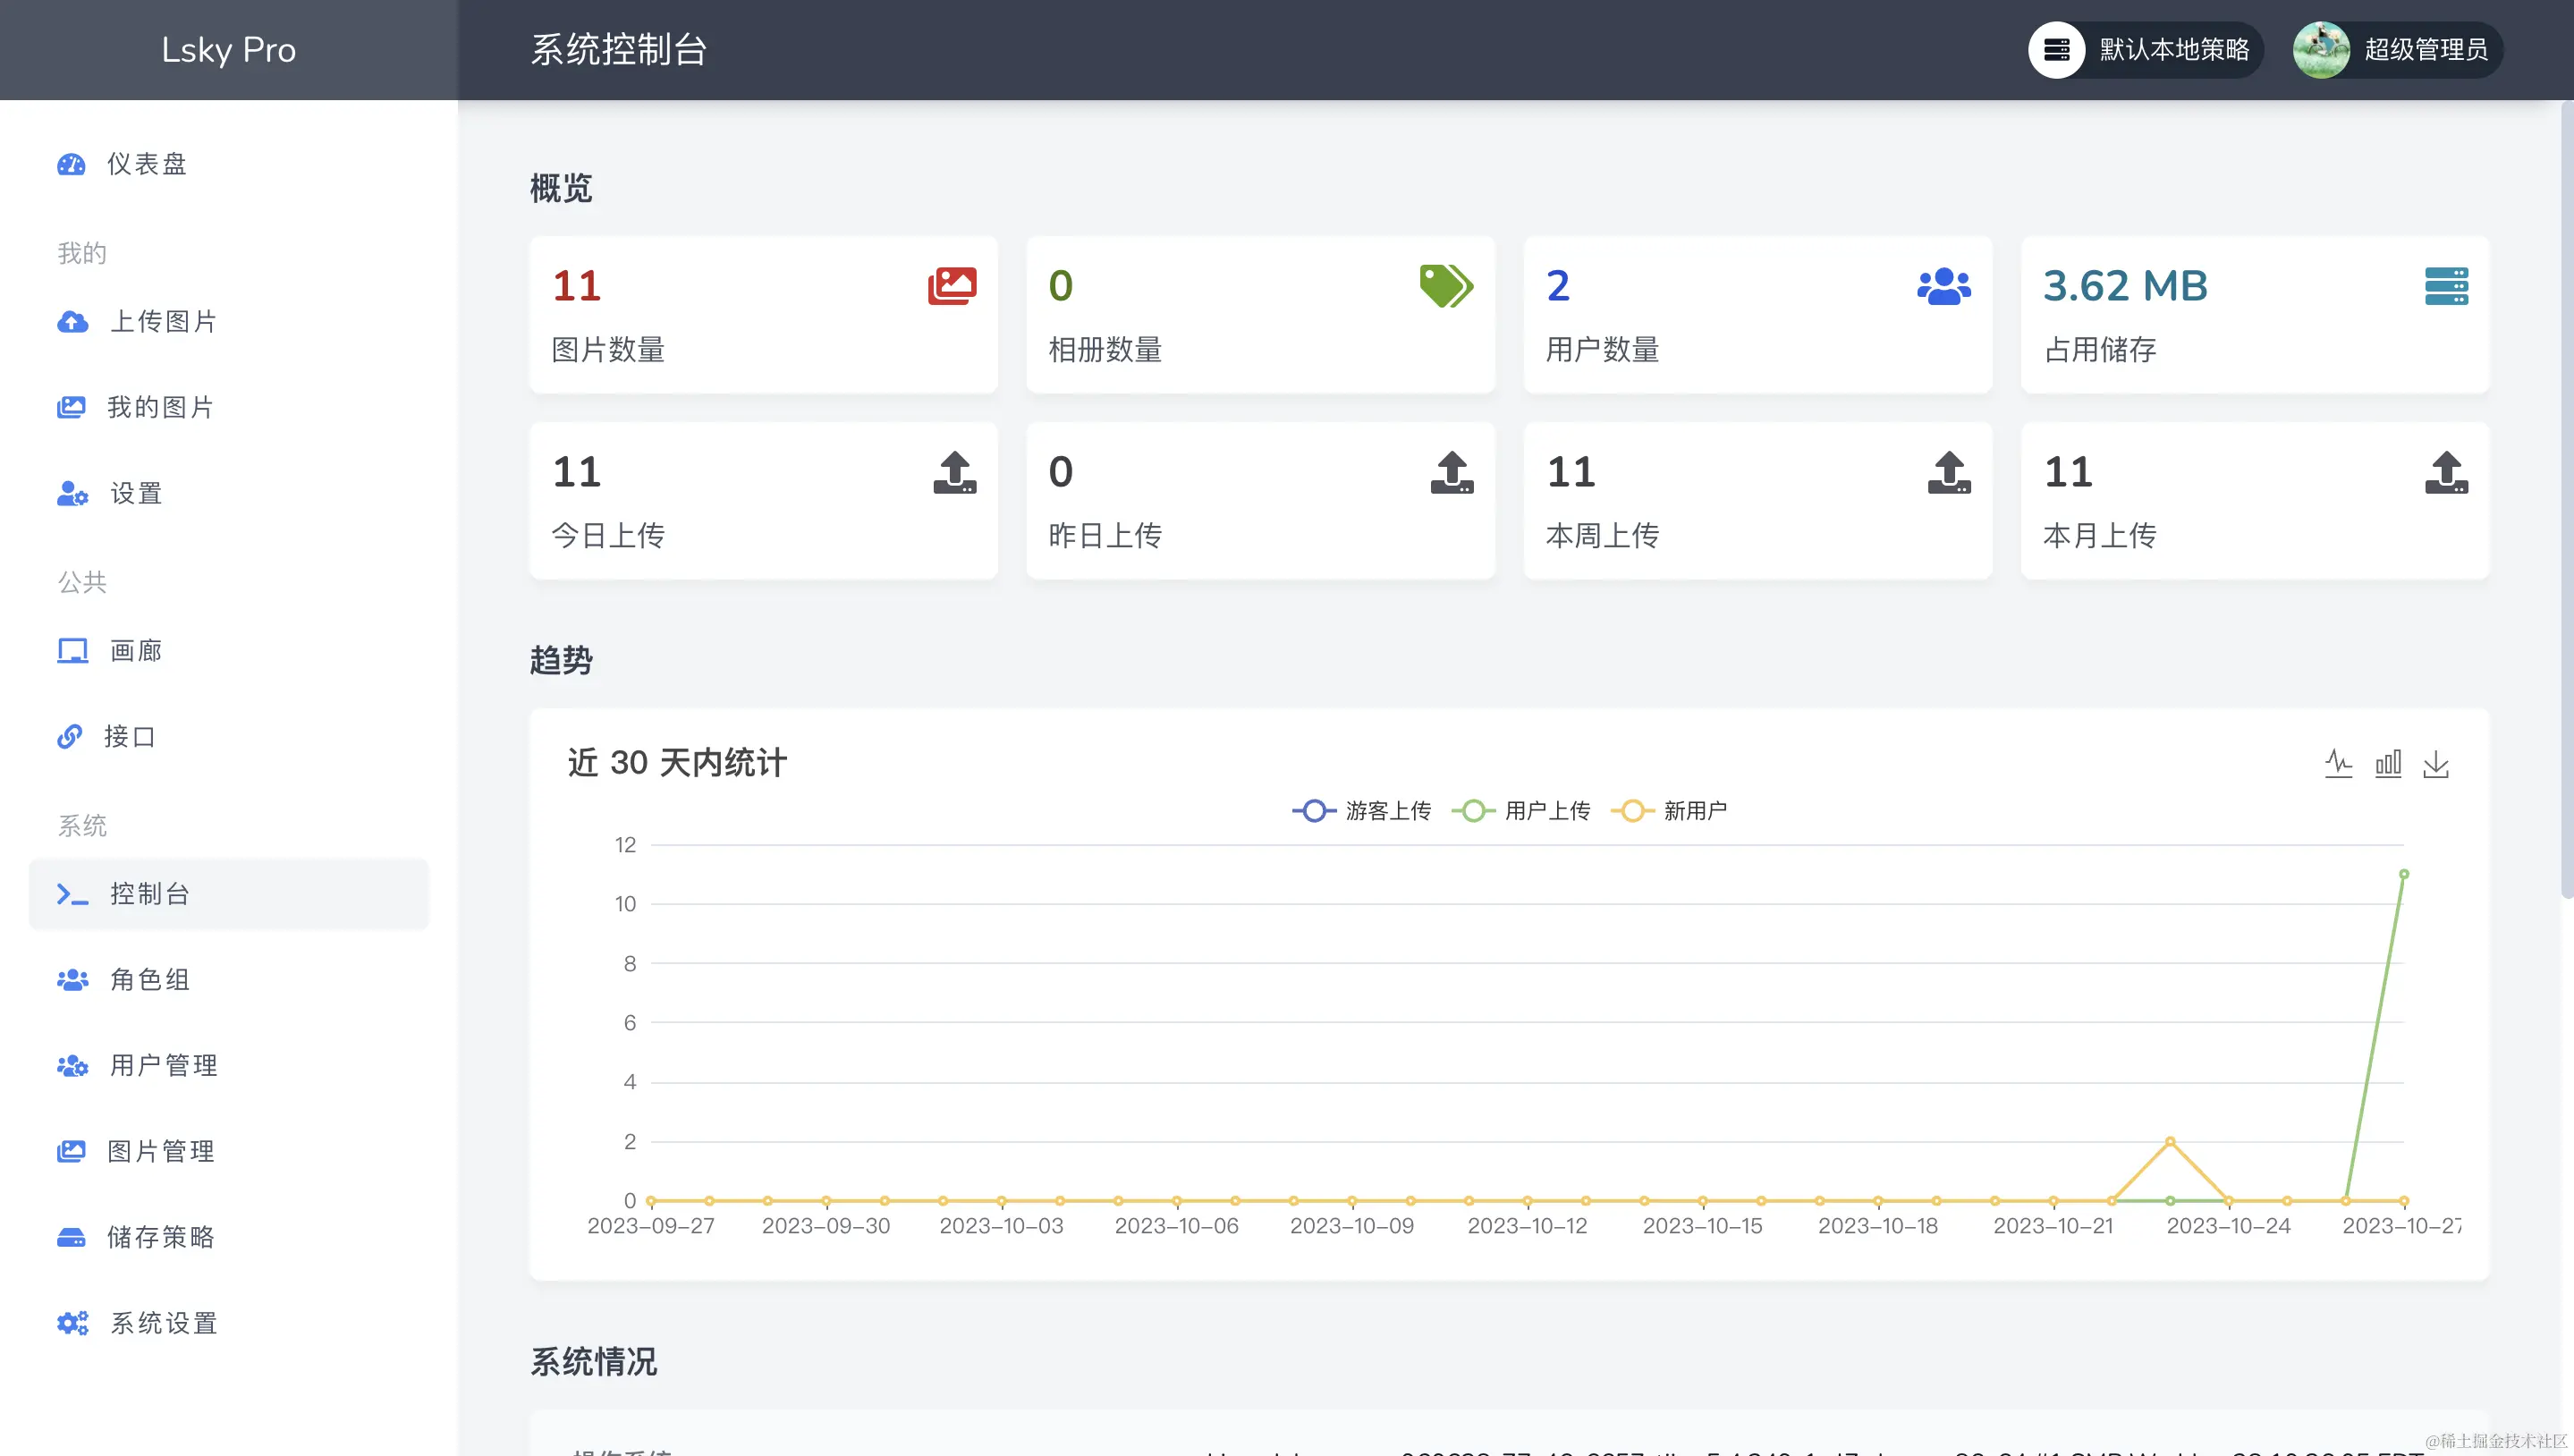Image resolution: width=2574 pixels, height=1456 pixels.
Task: Click the green album tag icon
Action: tap(1446, 286)
